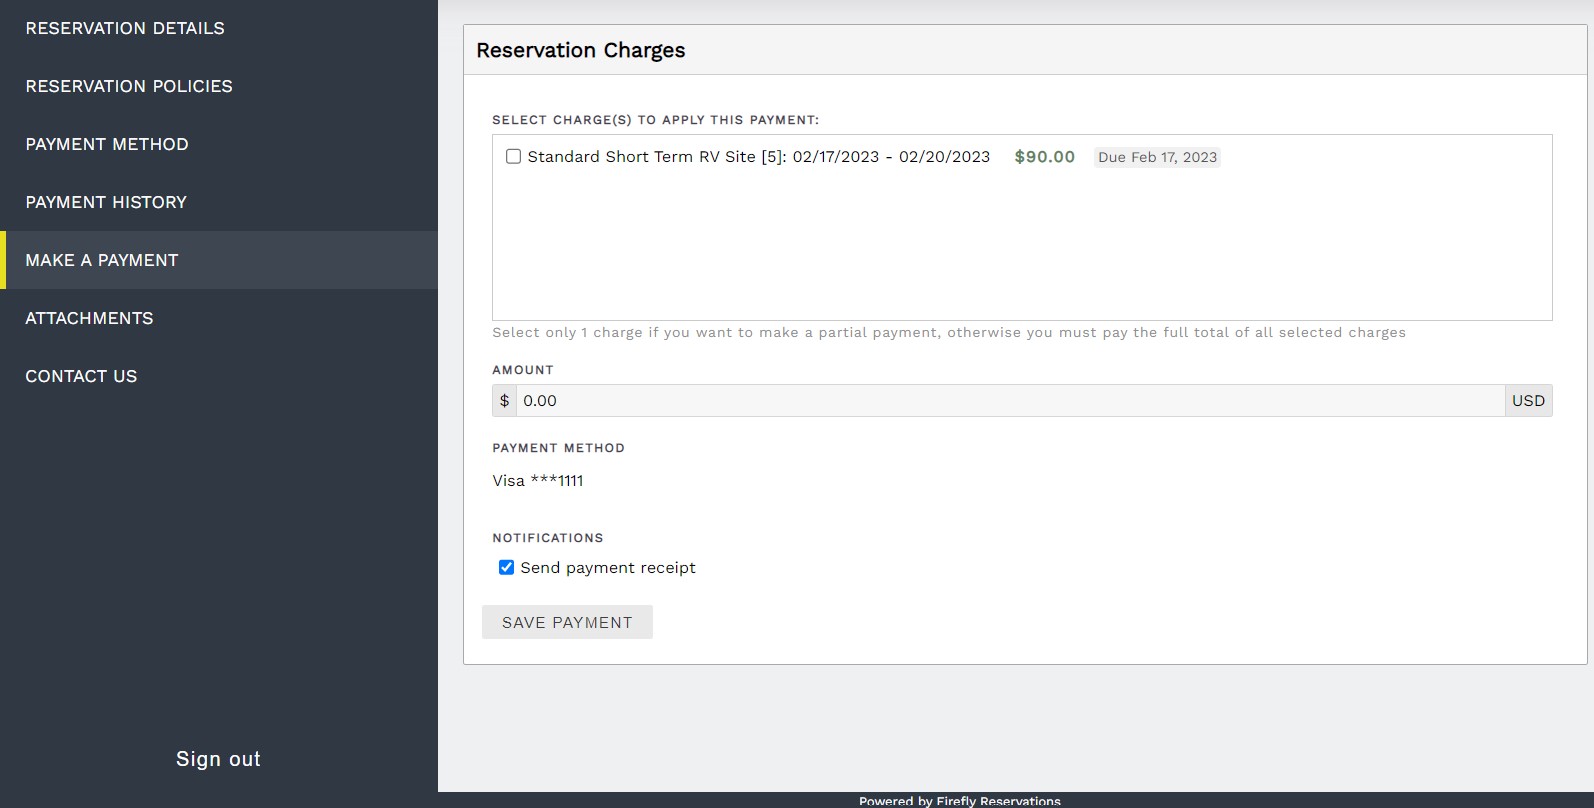Go to Reservation Policies in sidebar
This screenshot has height=808, width=1594.
(129, 86)
